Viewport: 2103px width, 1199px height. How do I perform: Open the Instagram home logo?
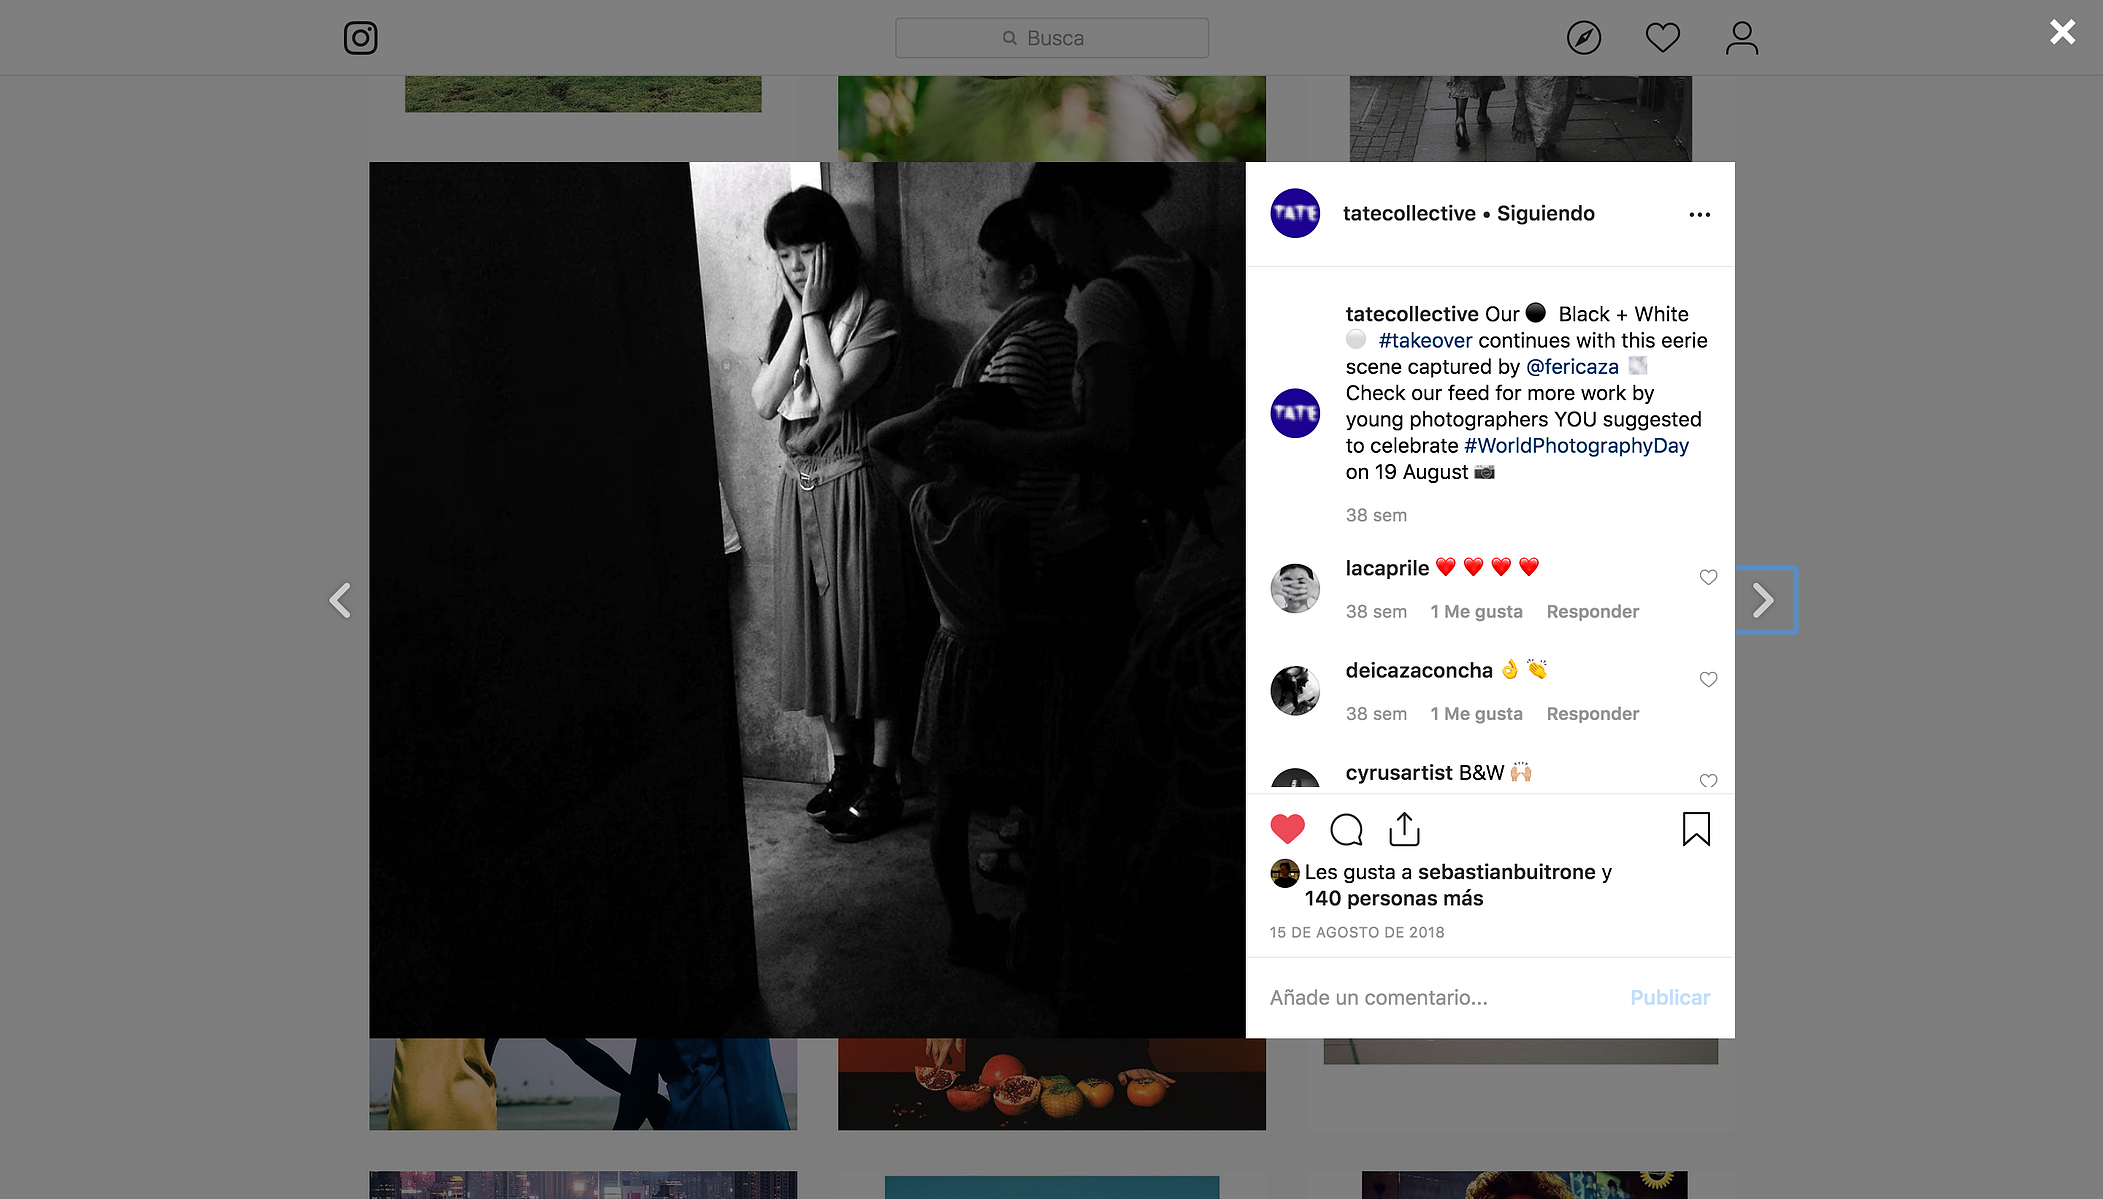[x=360, y=38]
